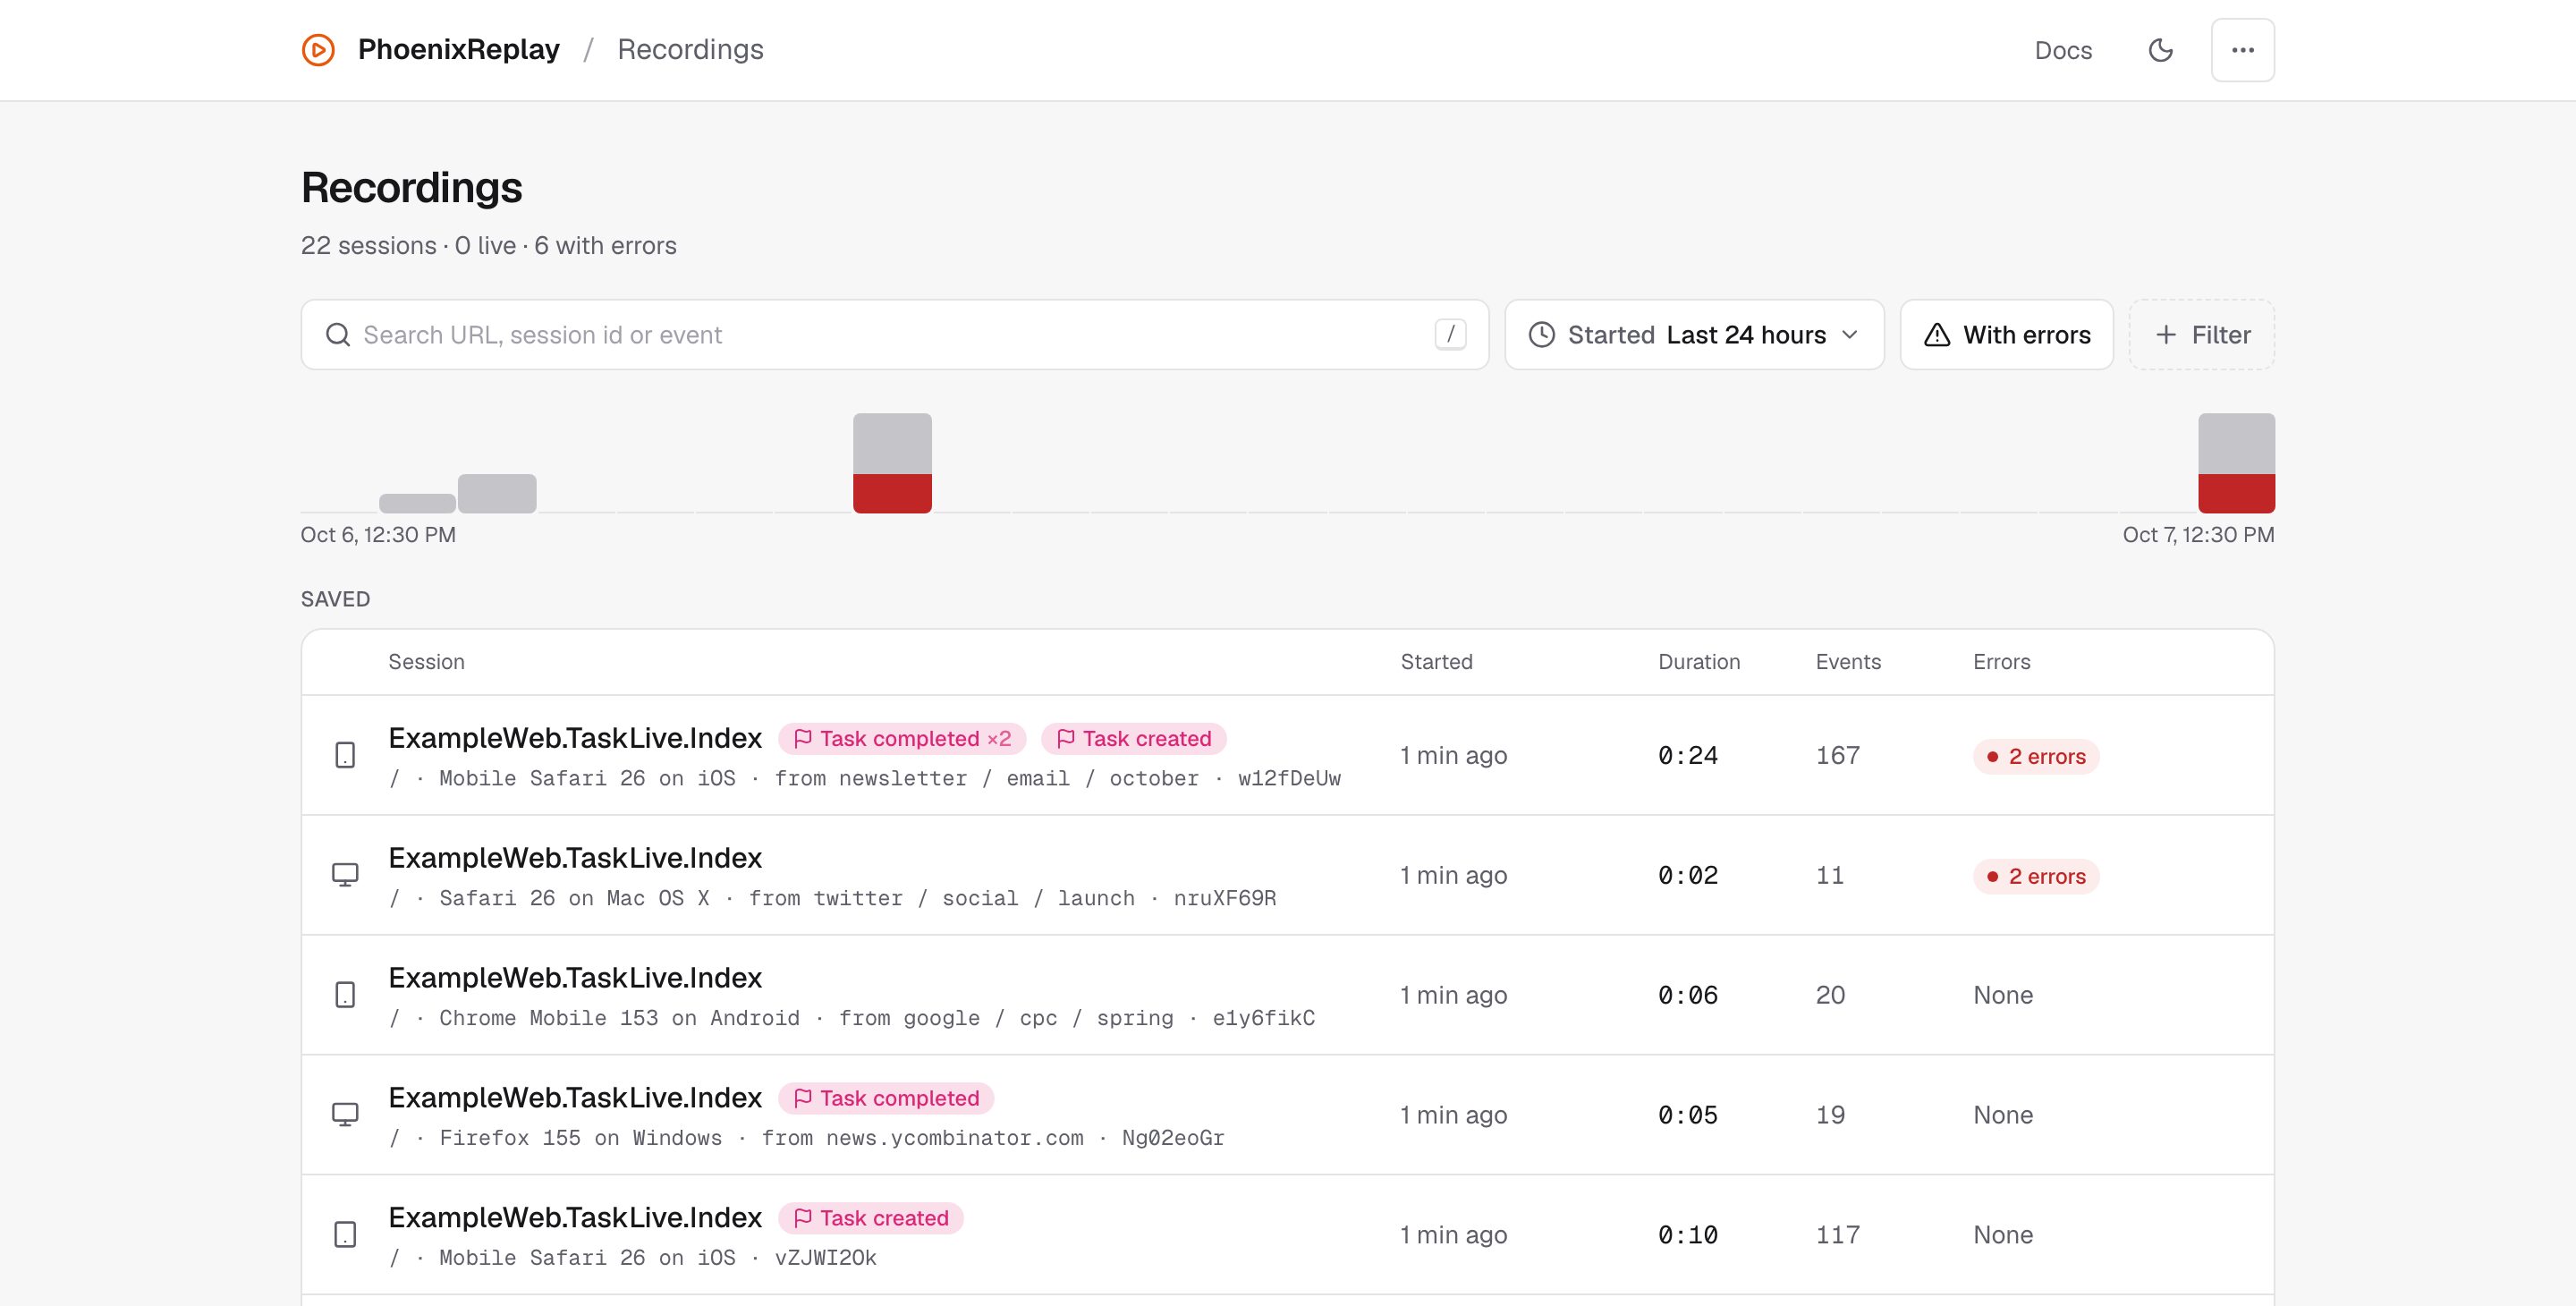Select the smallest gray histogram bar
The height and width of the screenshot is (1306, 2576).
coord(417,503)
